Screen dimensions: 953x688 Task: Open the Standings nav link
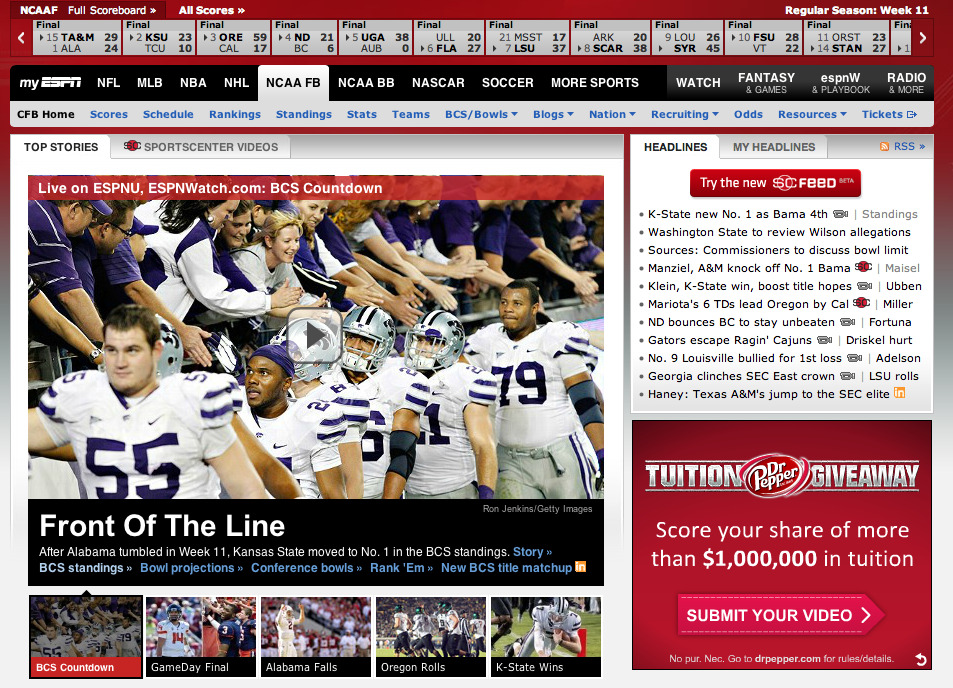click(x=304, y=114)
